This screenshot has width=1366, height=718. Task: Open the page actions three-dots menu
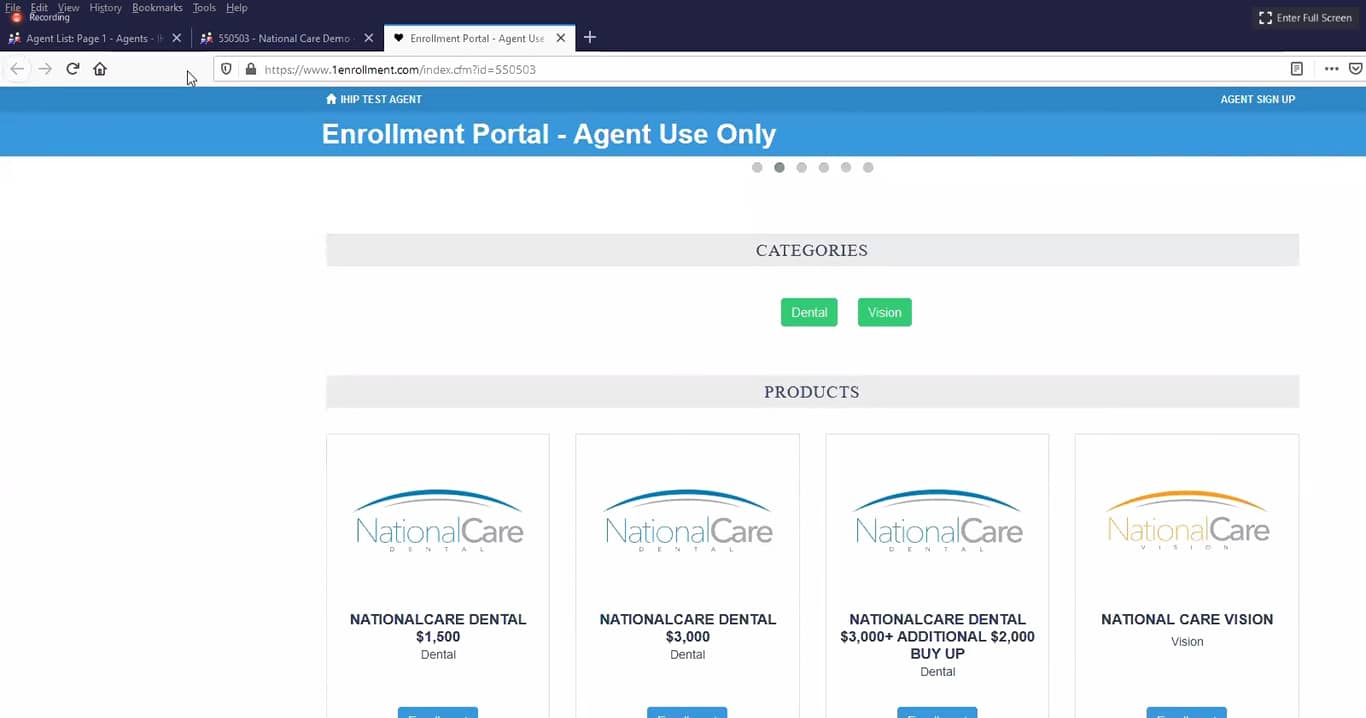pyautogui.click(x=1331, y=69)
